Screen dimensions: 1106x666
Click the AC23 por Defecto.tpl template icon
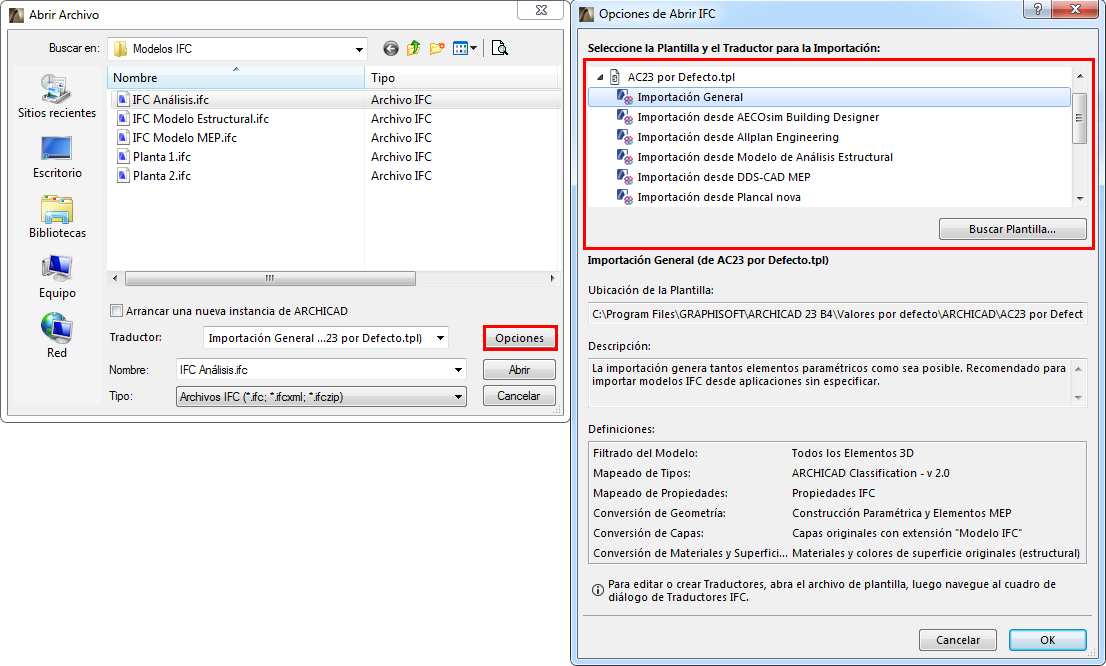click(615, 77)
